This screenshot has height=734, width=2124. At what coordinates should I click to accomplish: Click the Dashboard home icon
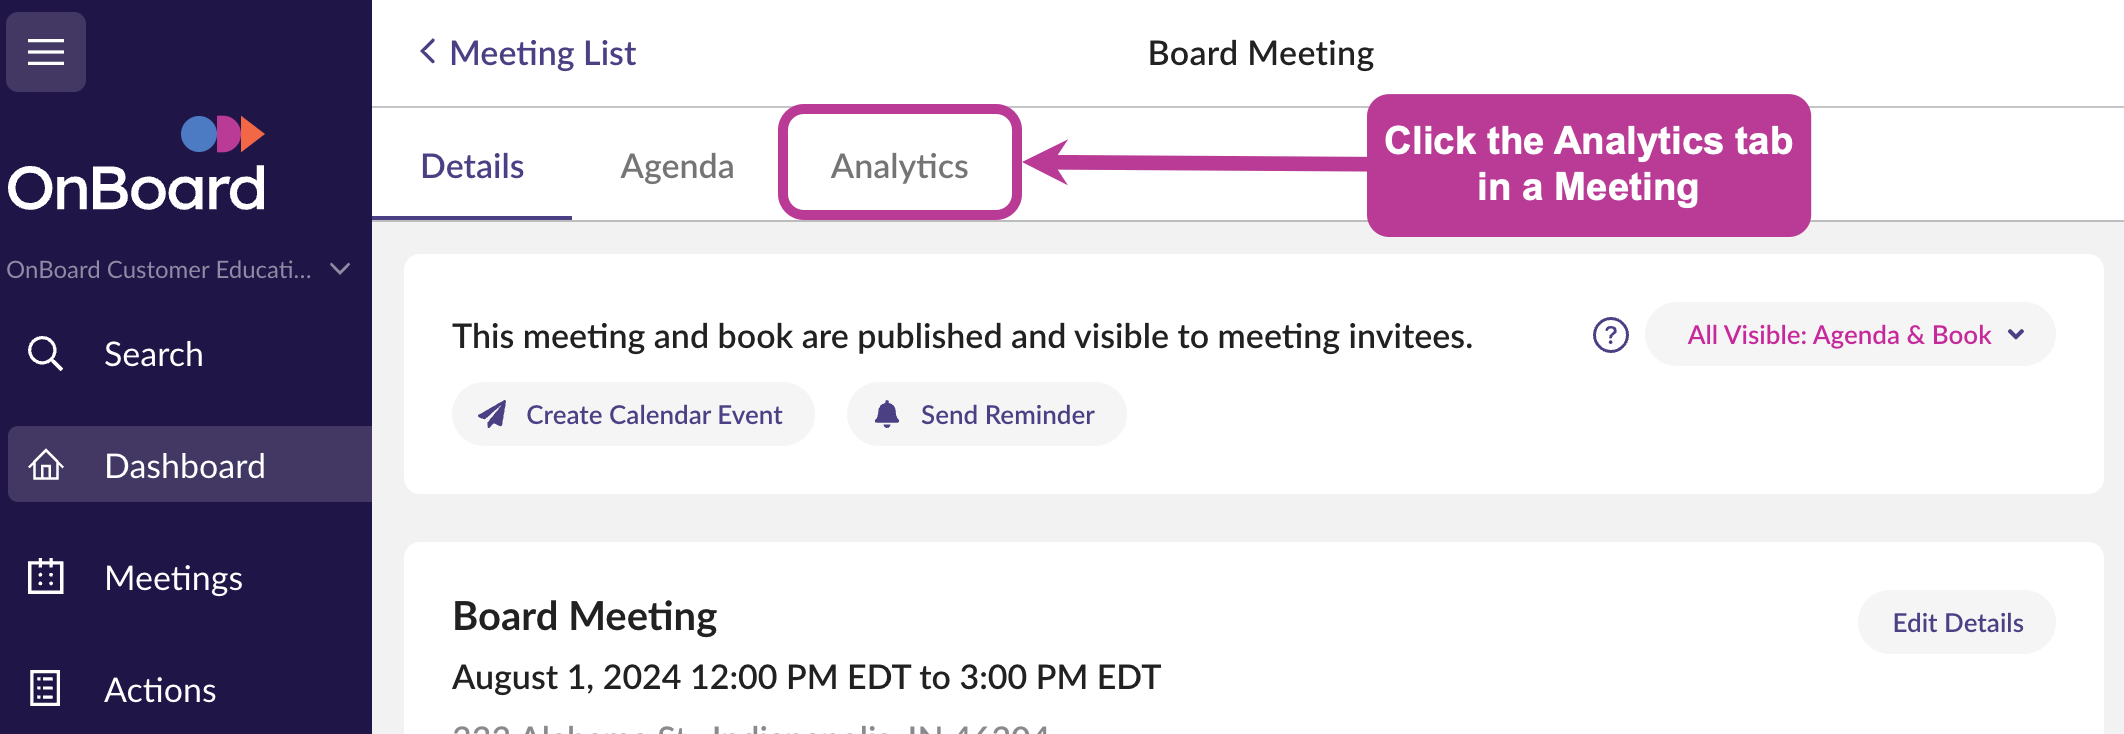coord(46,465)
